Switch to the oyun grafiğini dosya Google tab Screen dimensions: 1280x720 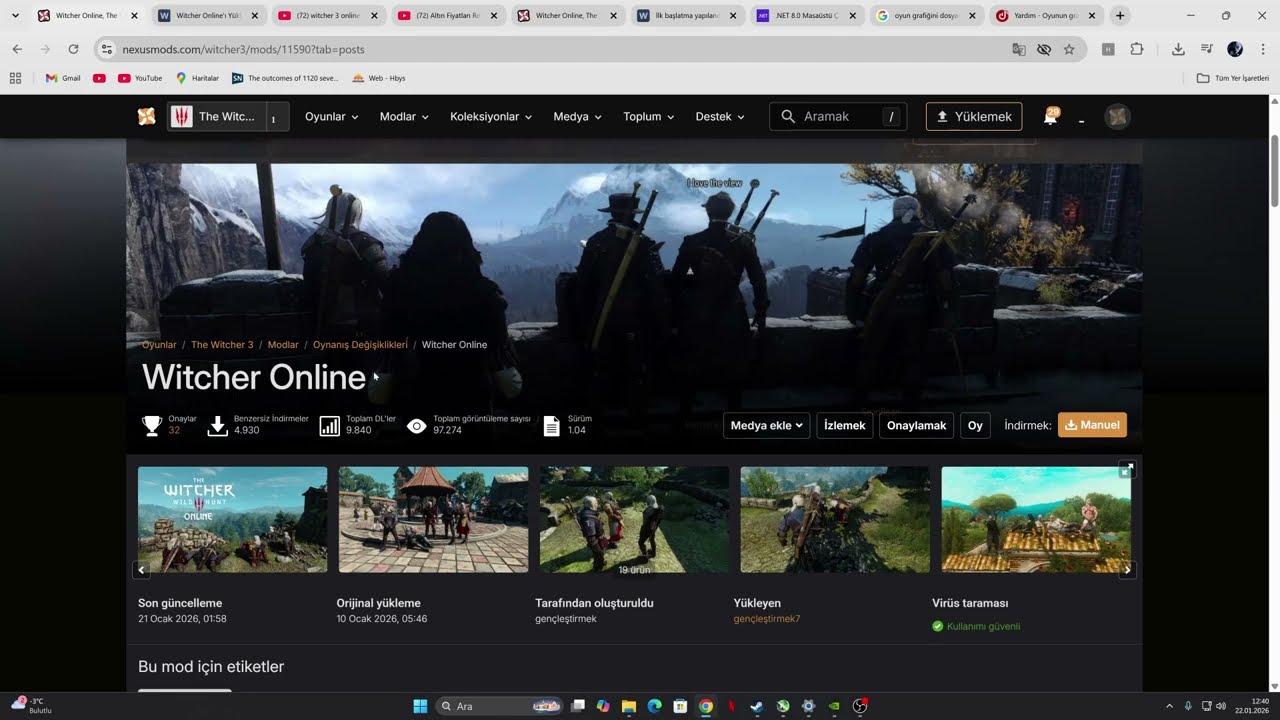click(926, 16)
